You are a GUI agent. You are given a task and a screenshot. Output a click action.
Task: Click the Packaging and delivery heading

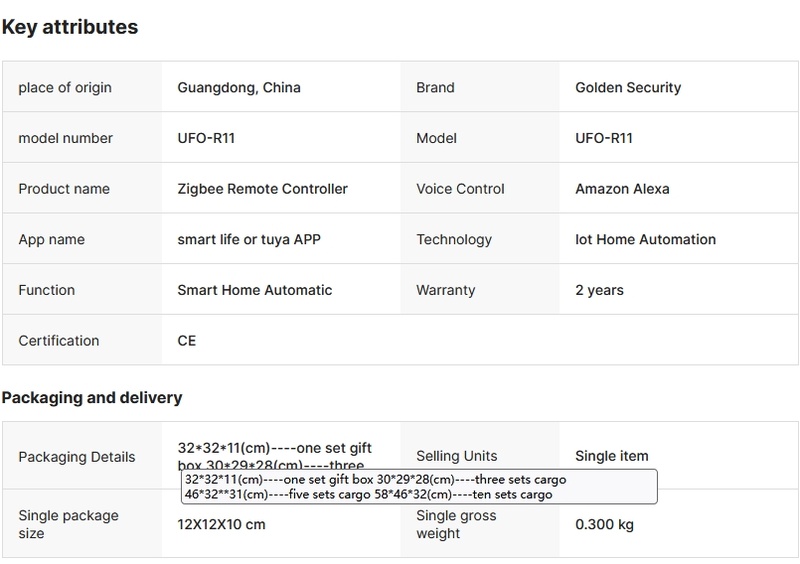92,398
